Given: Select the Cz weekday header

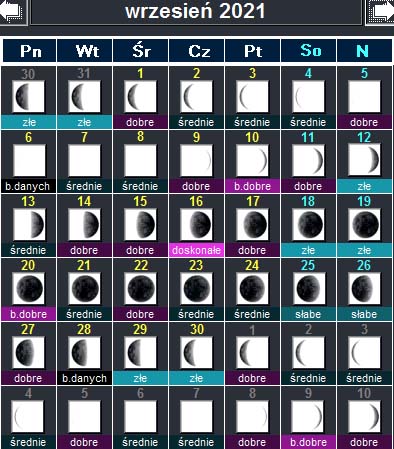Looking at the screenshot, I should click(197, 51).
